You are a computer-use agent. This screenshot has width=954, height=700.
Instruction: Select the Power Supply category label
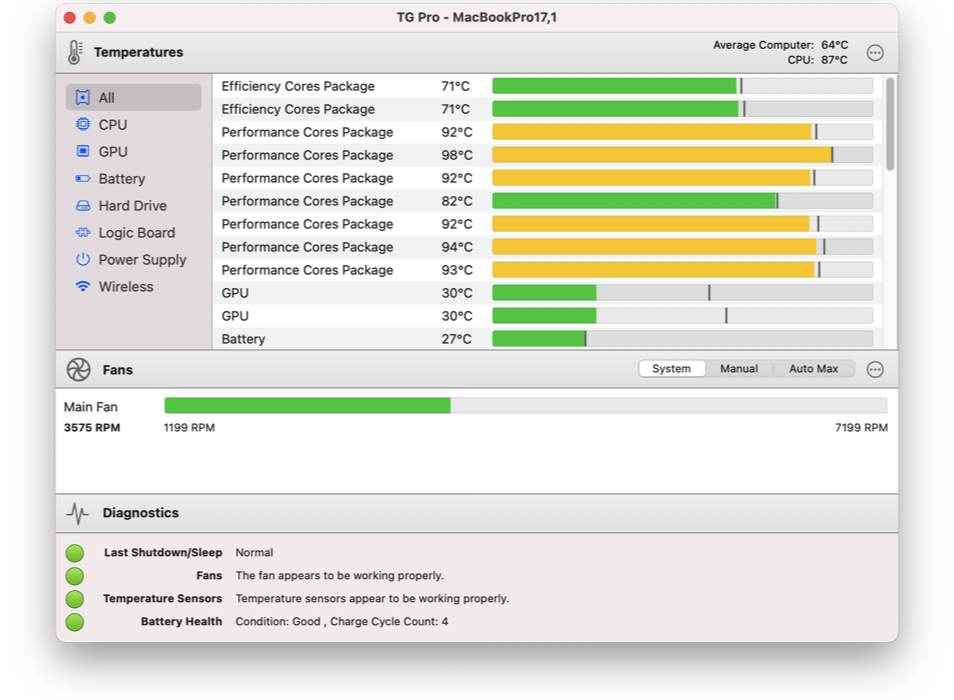point(142,260)
